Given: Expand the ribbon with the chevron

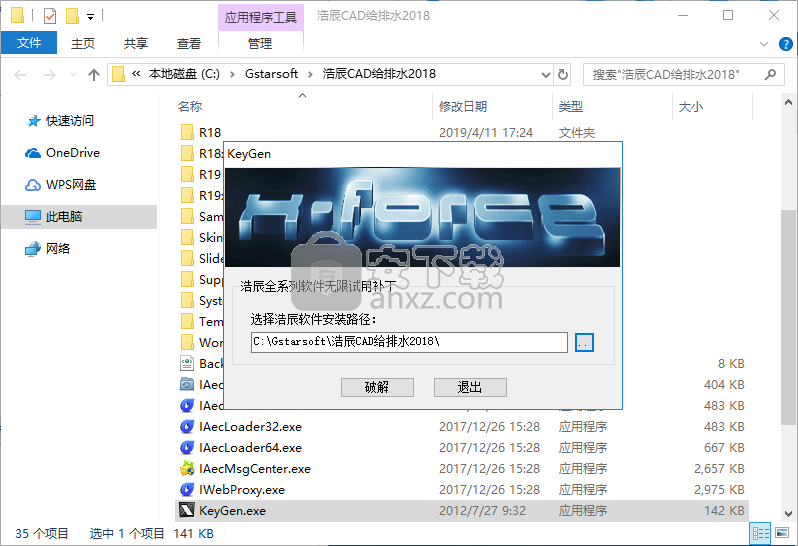Looking at the screenshot, I should pyautogui.click(x=764, y=44).
